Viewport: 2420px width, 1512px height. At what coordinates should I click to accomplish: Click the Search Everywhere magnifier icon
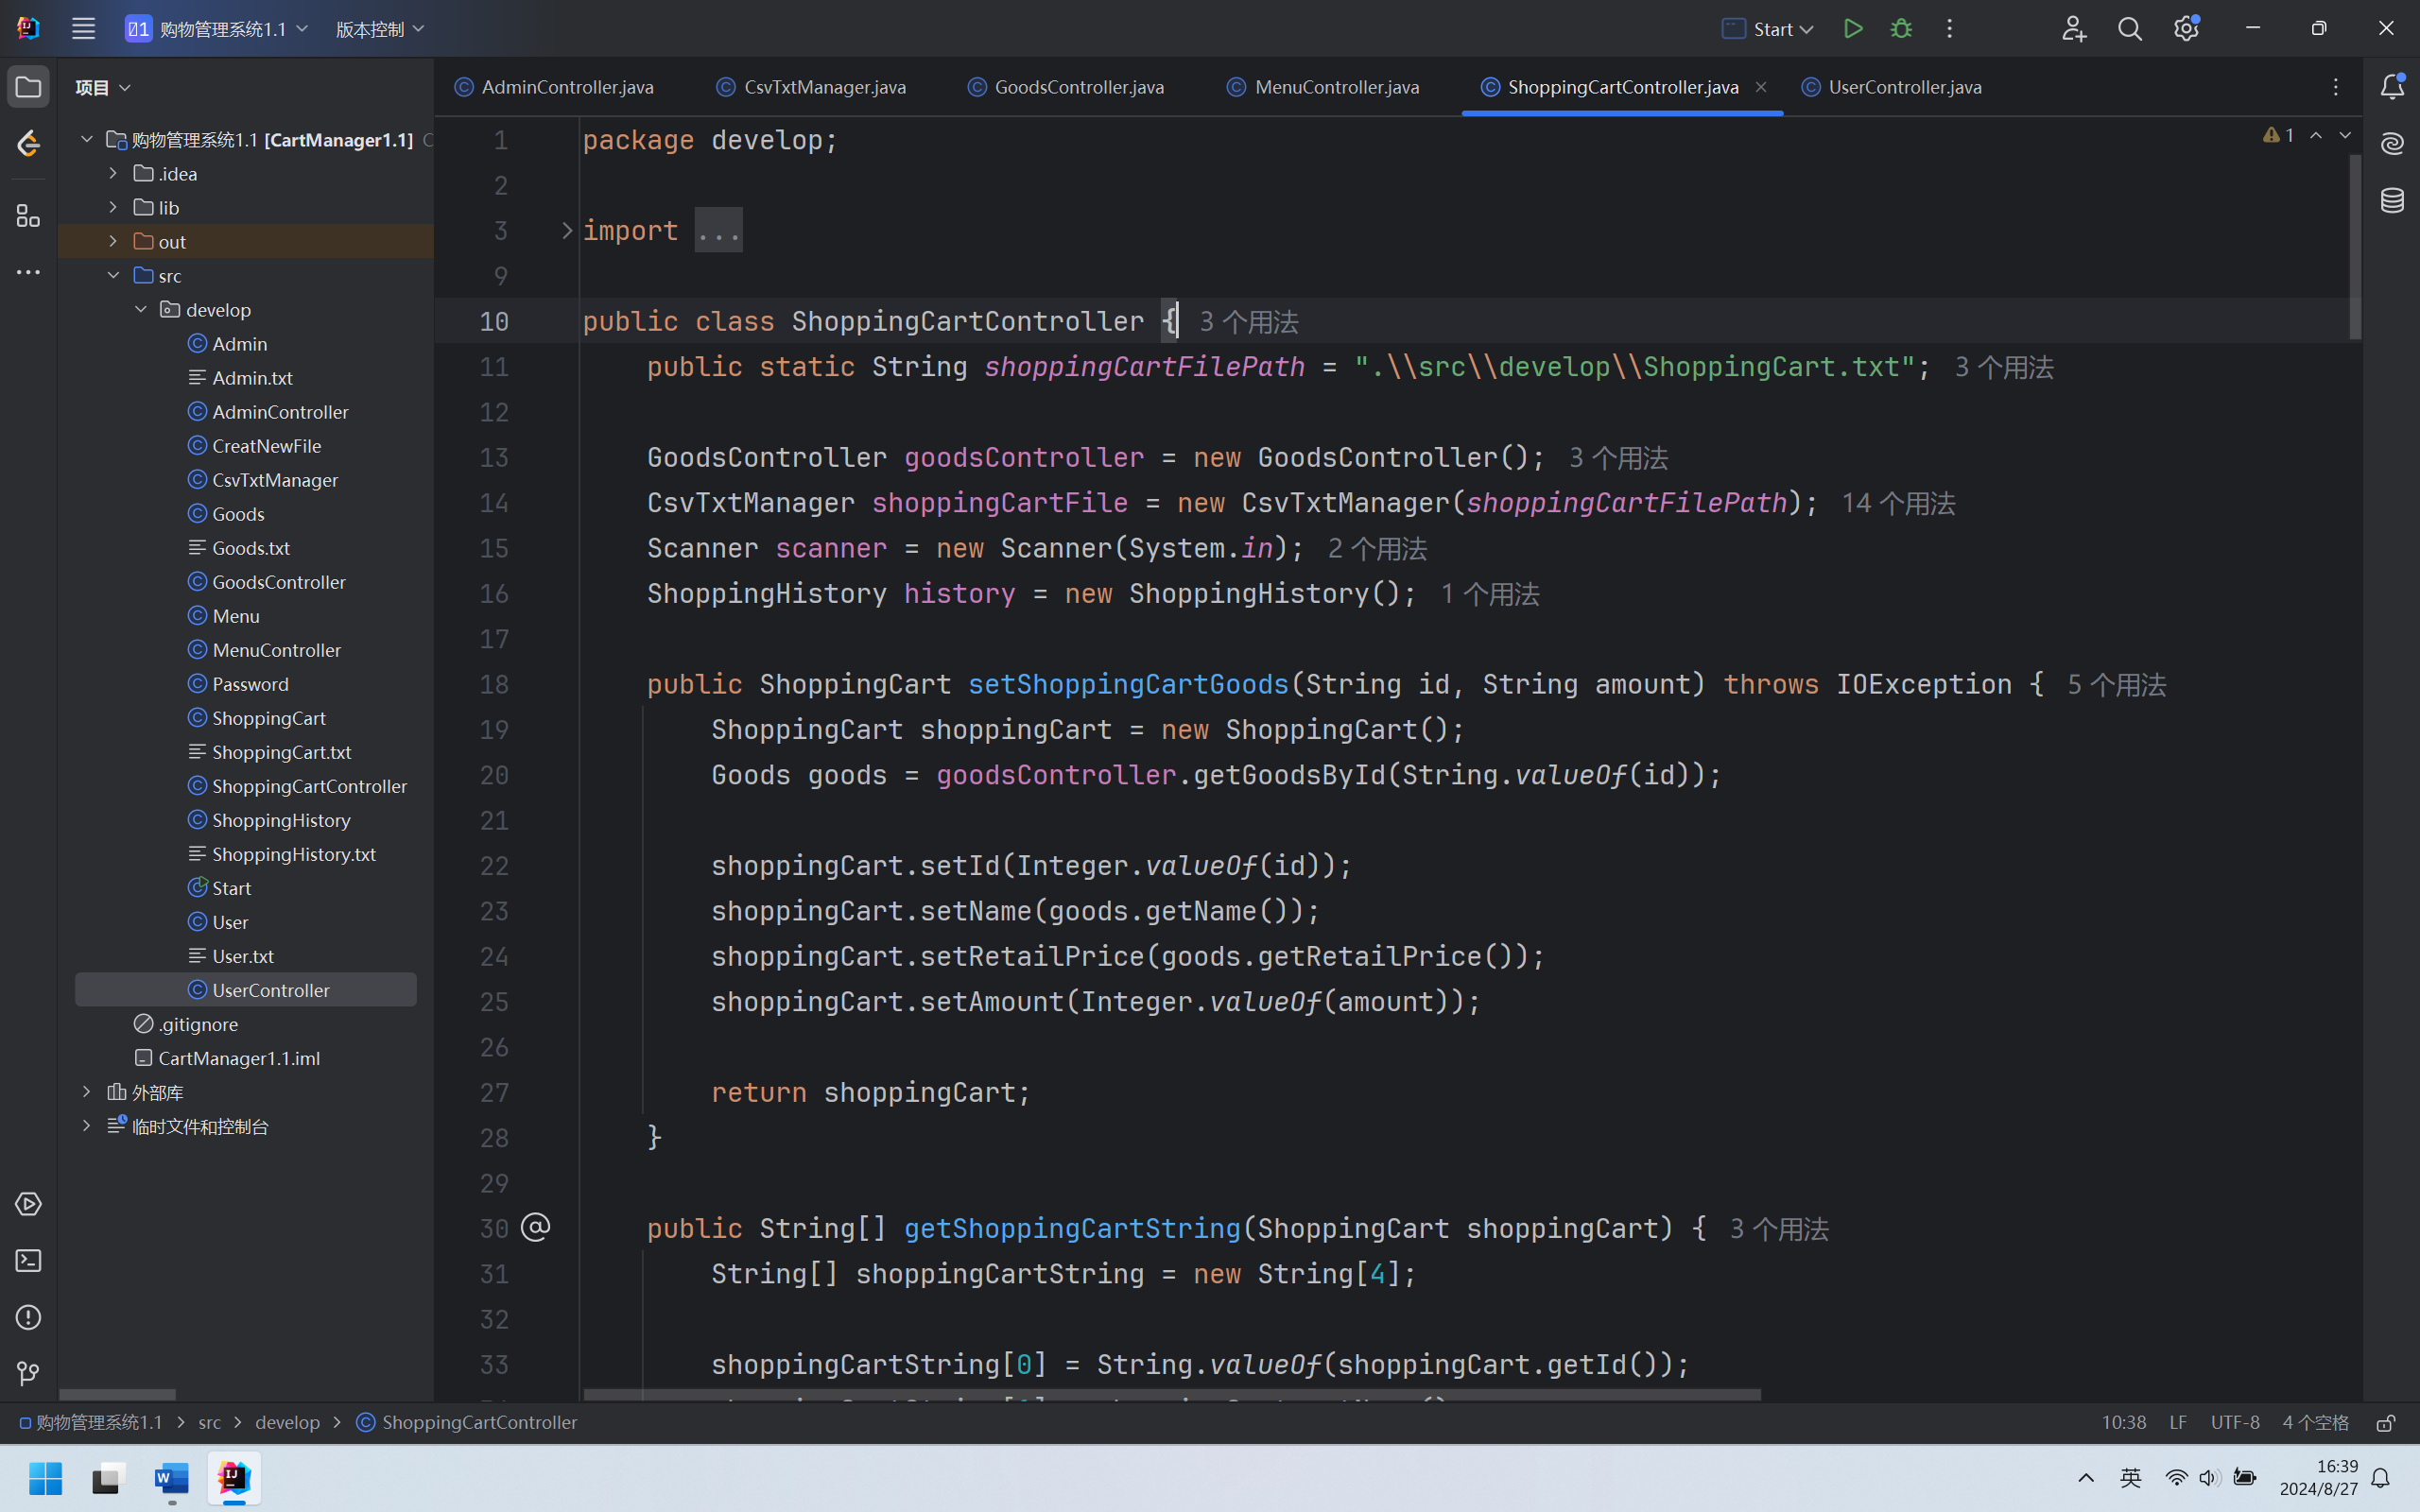(x=2129, y=29)
